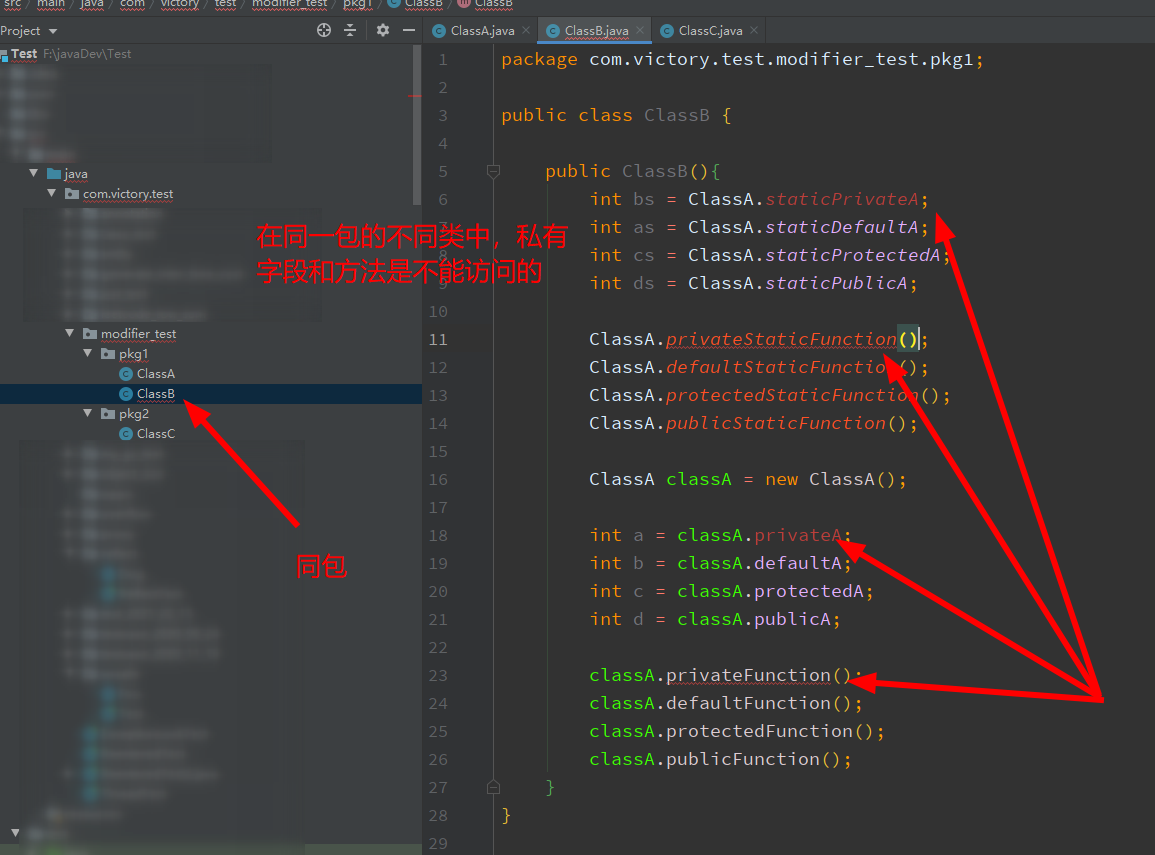The width and height of the screenshot is (1155, 855).
Task: Open the ClassC.java tab
Action: (710, 30)
